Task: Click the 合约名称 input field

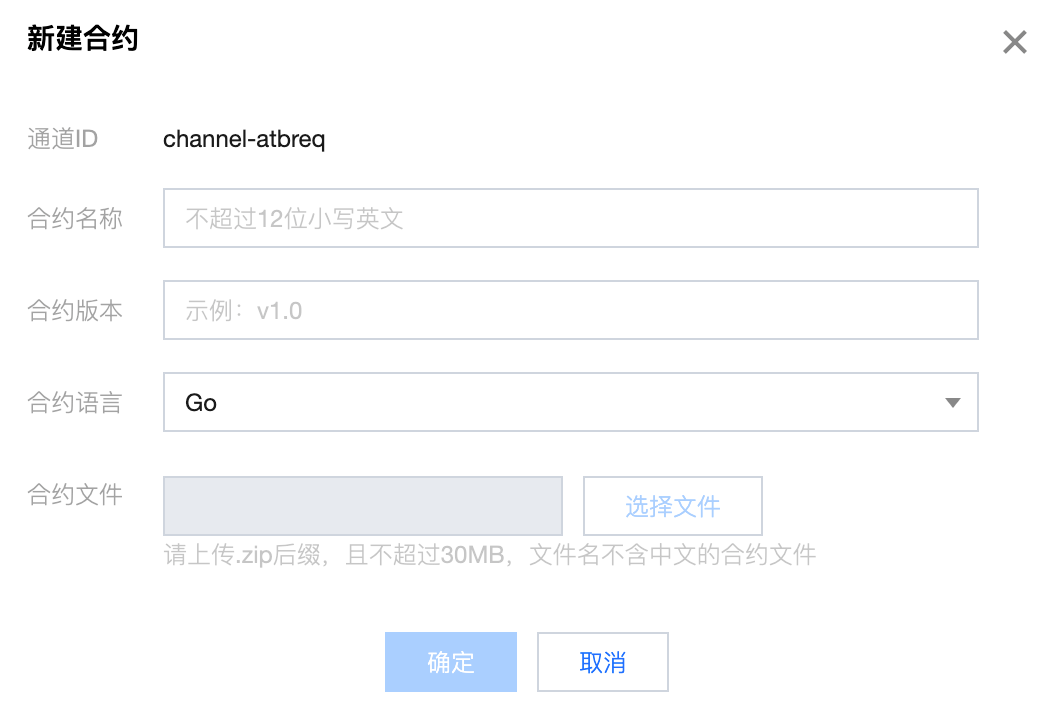Action: [x=570, y=218]
